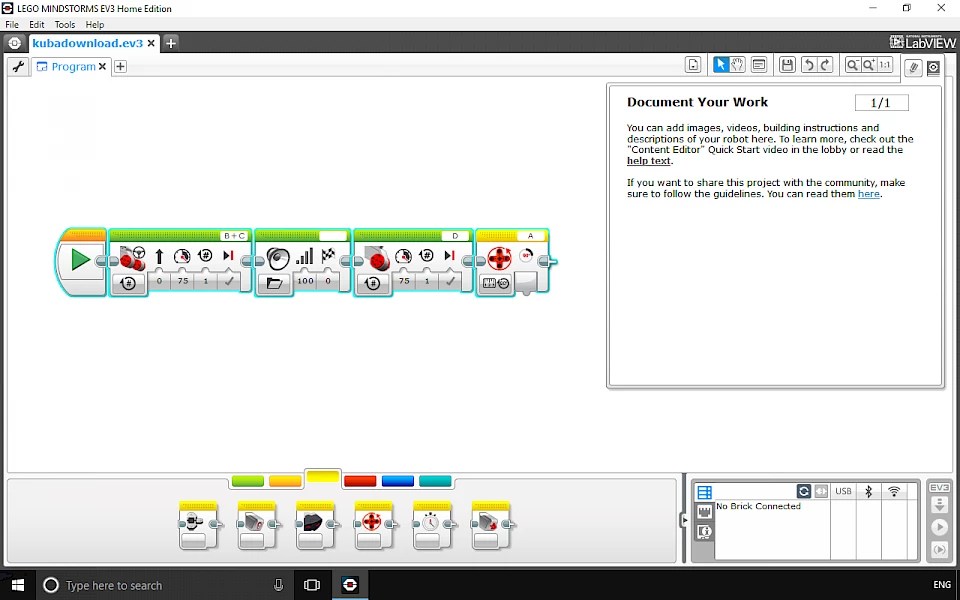
Task: Save the project with floppy disk icon
Action: pos(787,64)
